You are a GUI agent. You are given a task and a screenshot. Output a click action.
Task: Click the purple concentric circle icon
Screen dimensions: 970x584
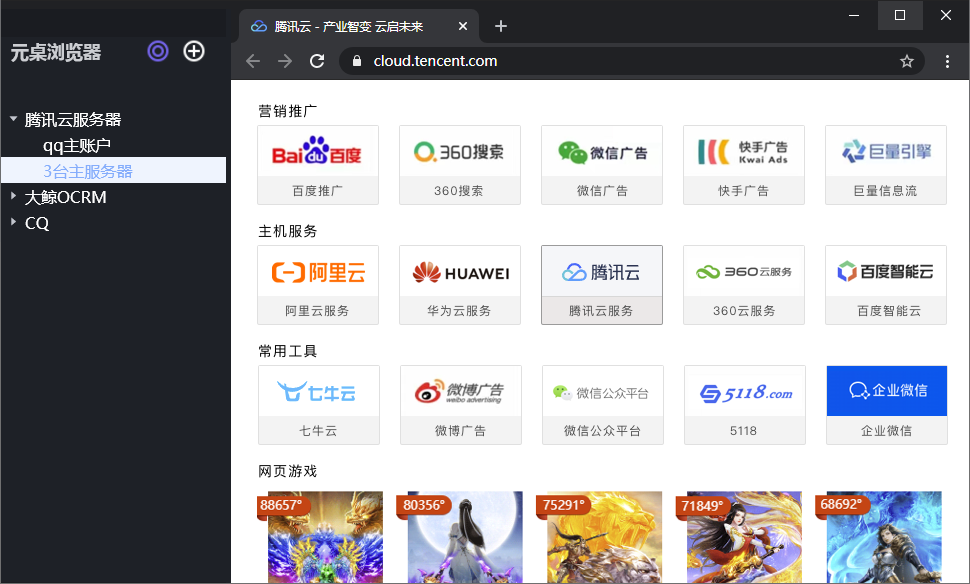(158, 51)
